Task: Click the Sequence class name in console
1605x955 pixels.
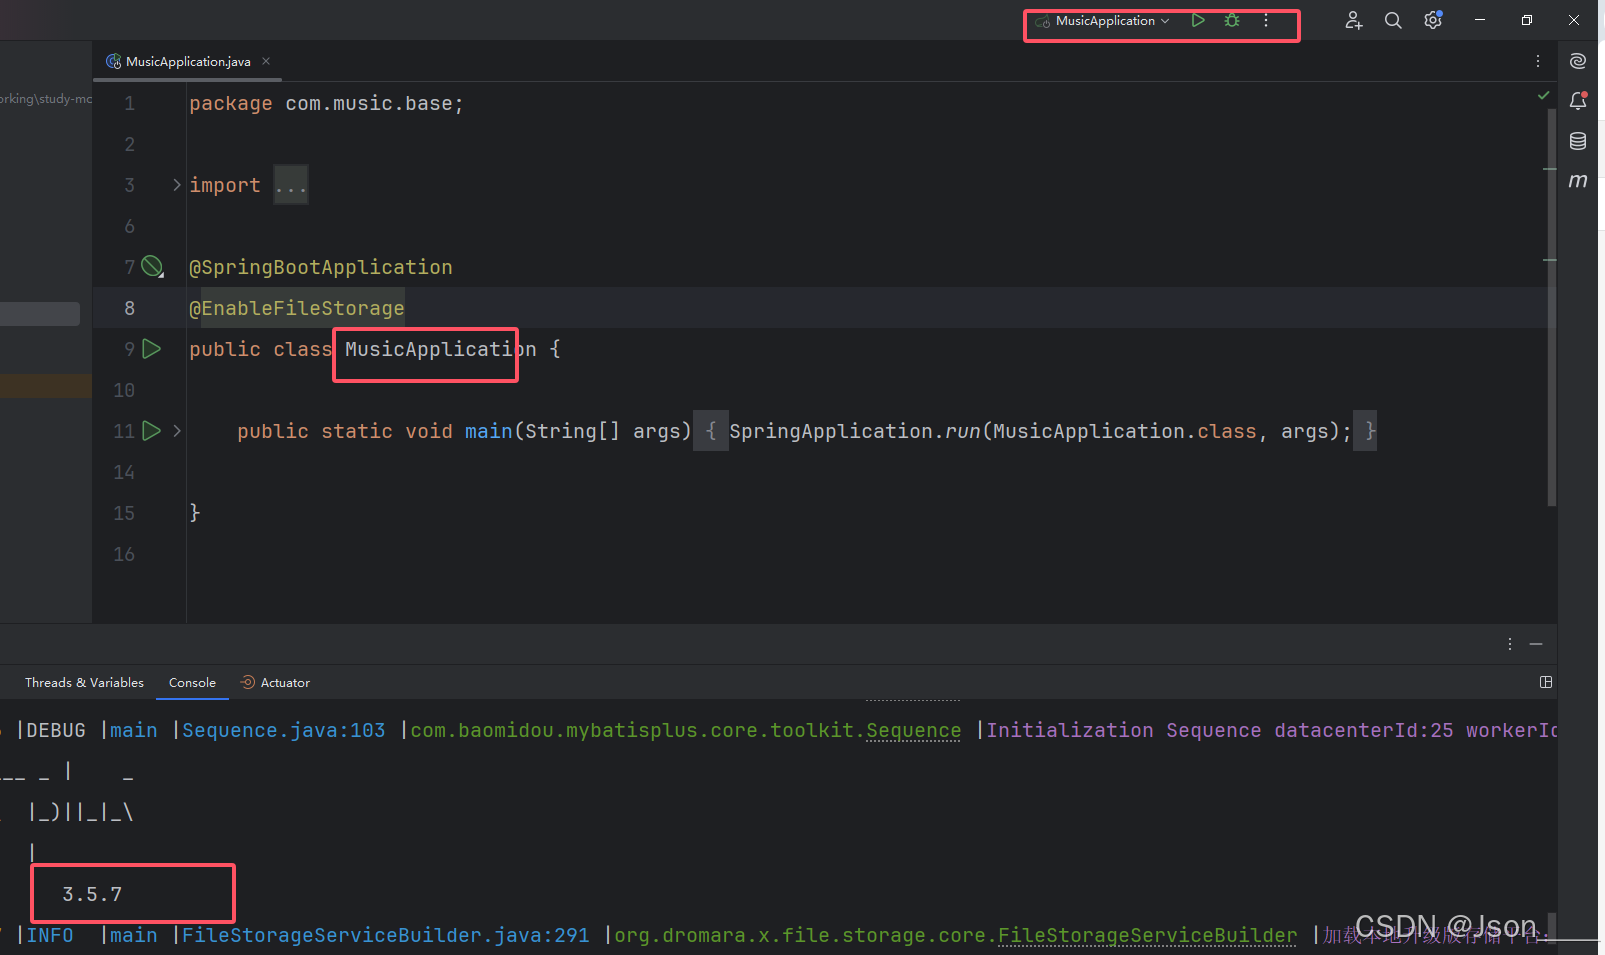Action: pyautogui.click(x=913, y=731)
